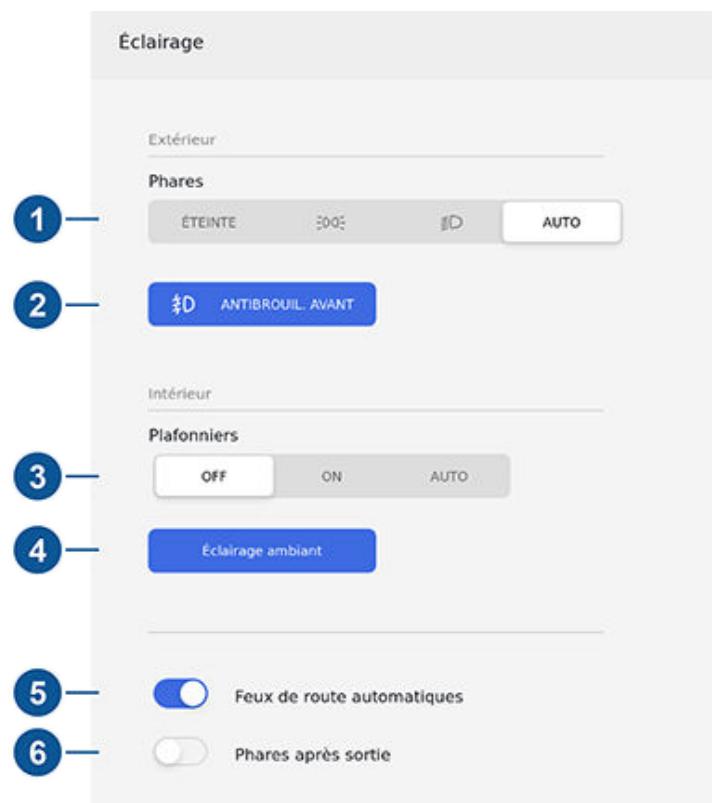Click the Éclairage page title
The width and height of the screenshot is (715, 803).
161,42
